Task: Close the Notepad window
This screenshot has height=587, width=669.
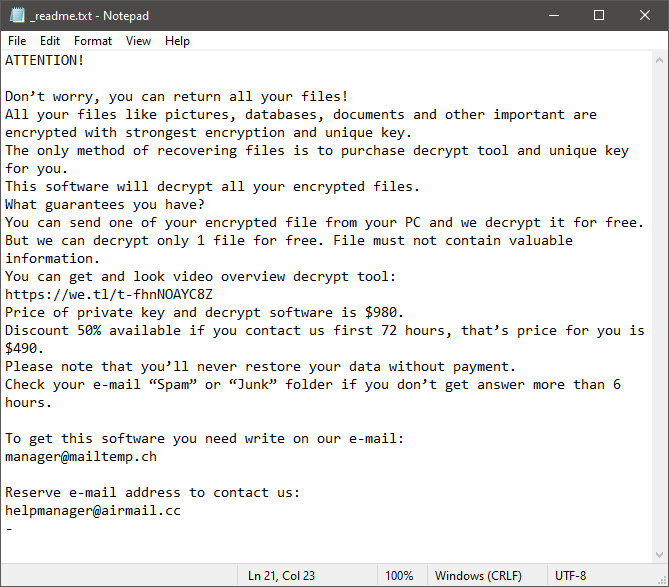Action: (x=645, y=15)
